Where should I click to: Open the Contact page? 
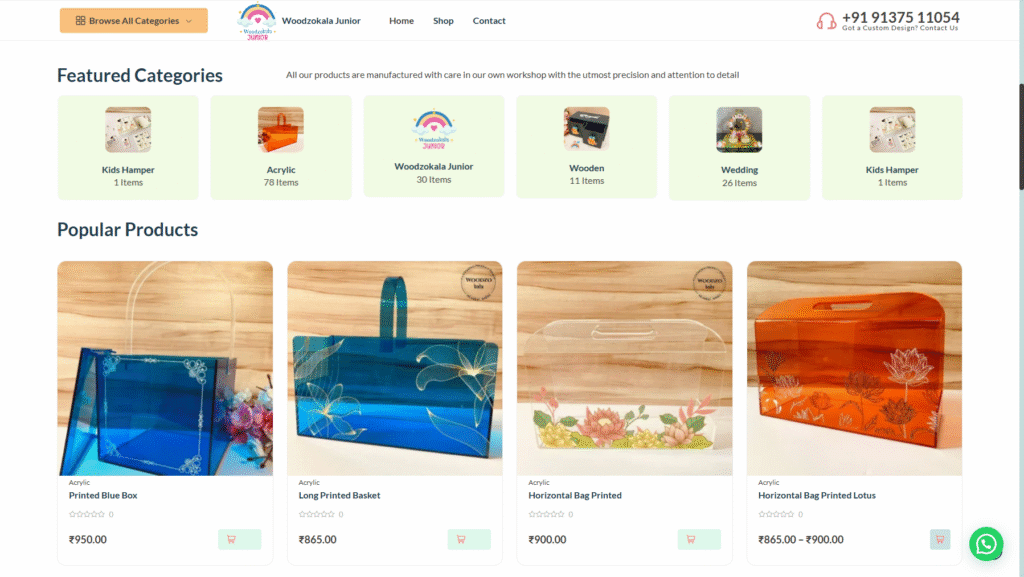(488, 21)
